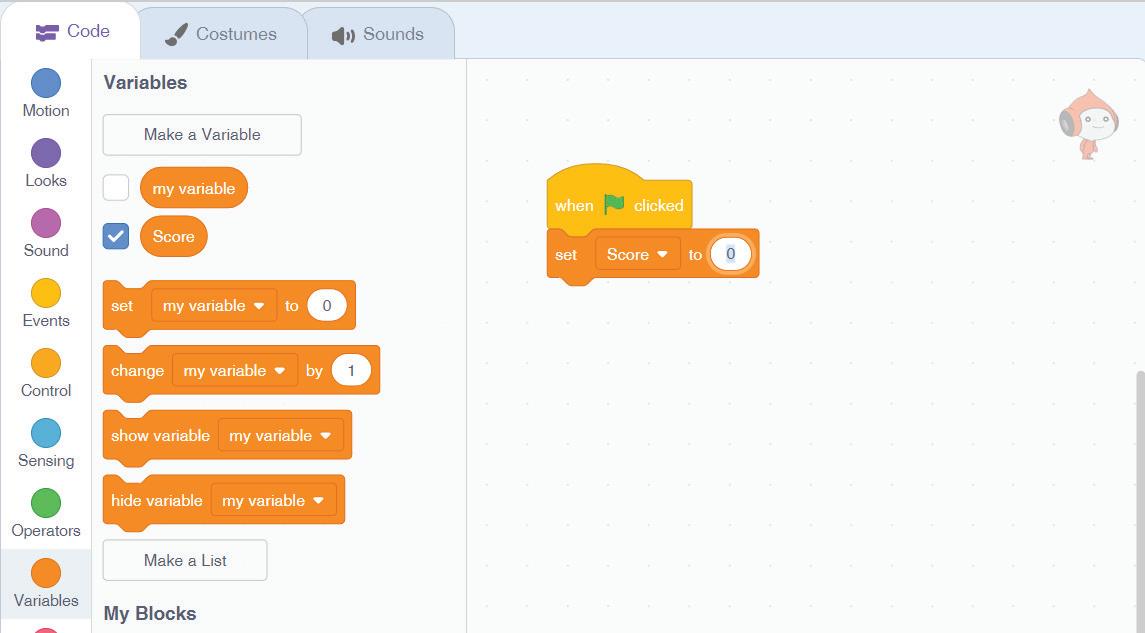
Task: Uncheck the Score variable checkbox
Action: (116, 237)
